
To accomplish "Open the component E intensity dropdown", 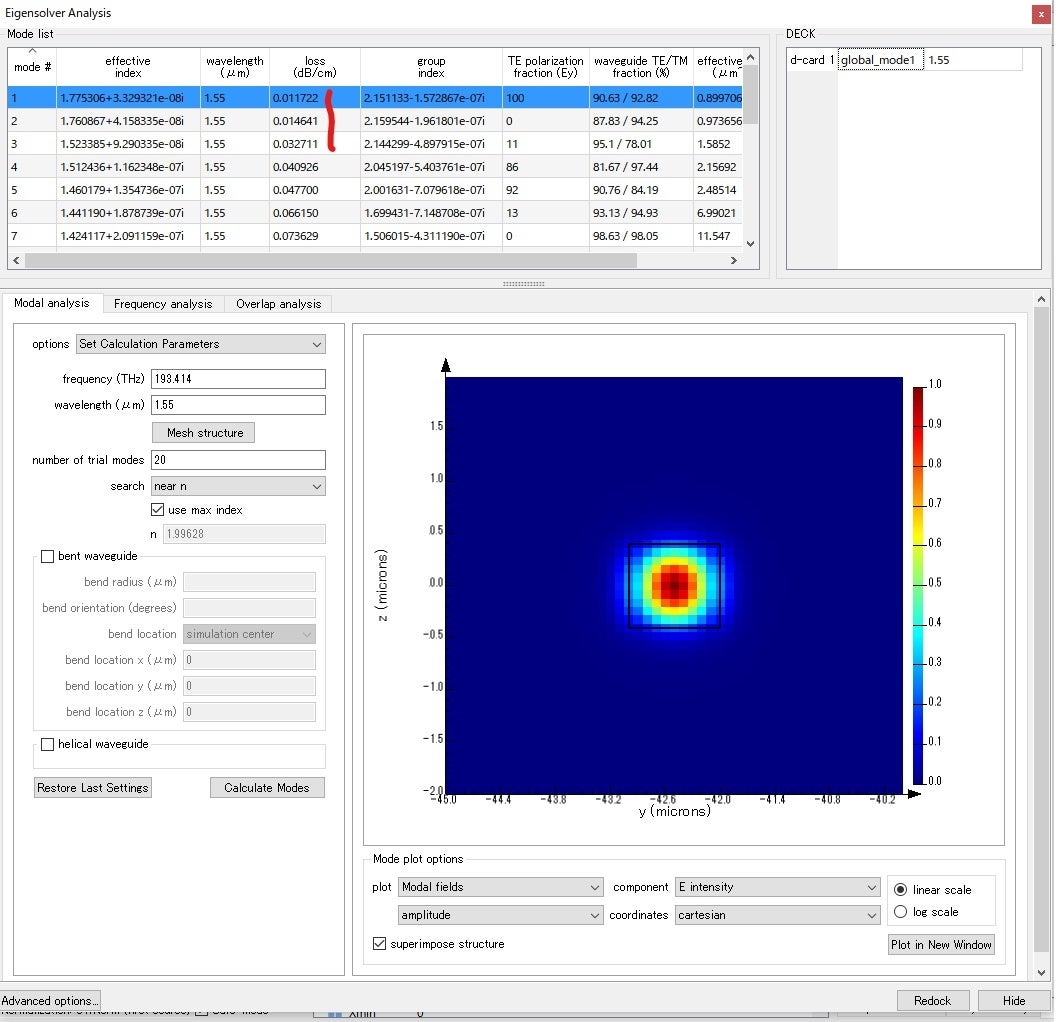I will (777, 887).
